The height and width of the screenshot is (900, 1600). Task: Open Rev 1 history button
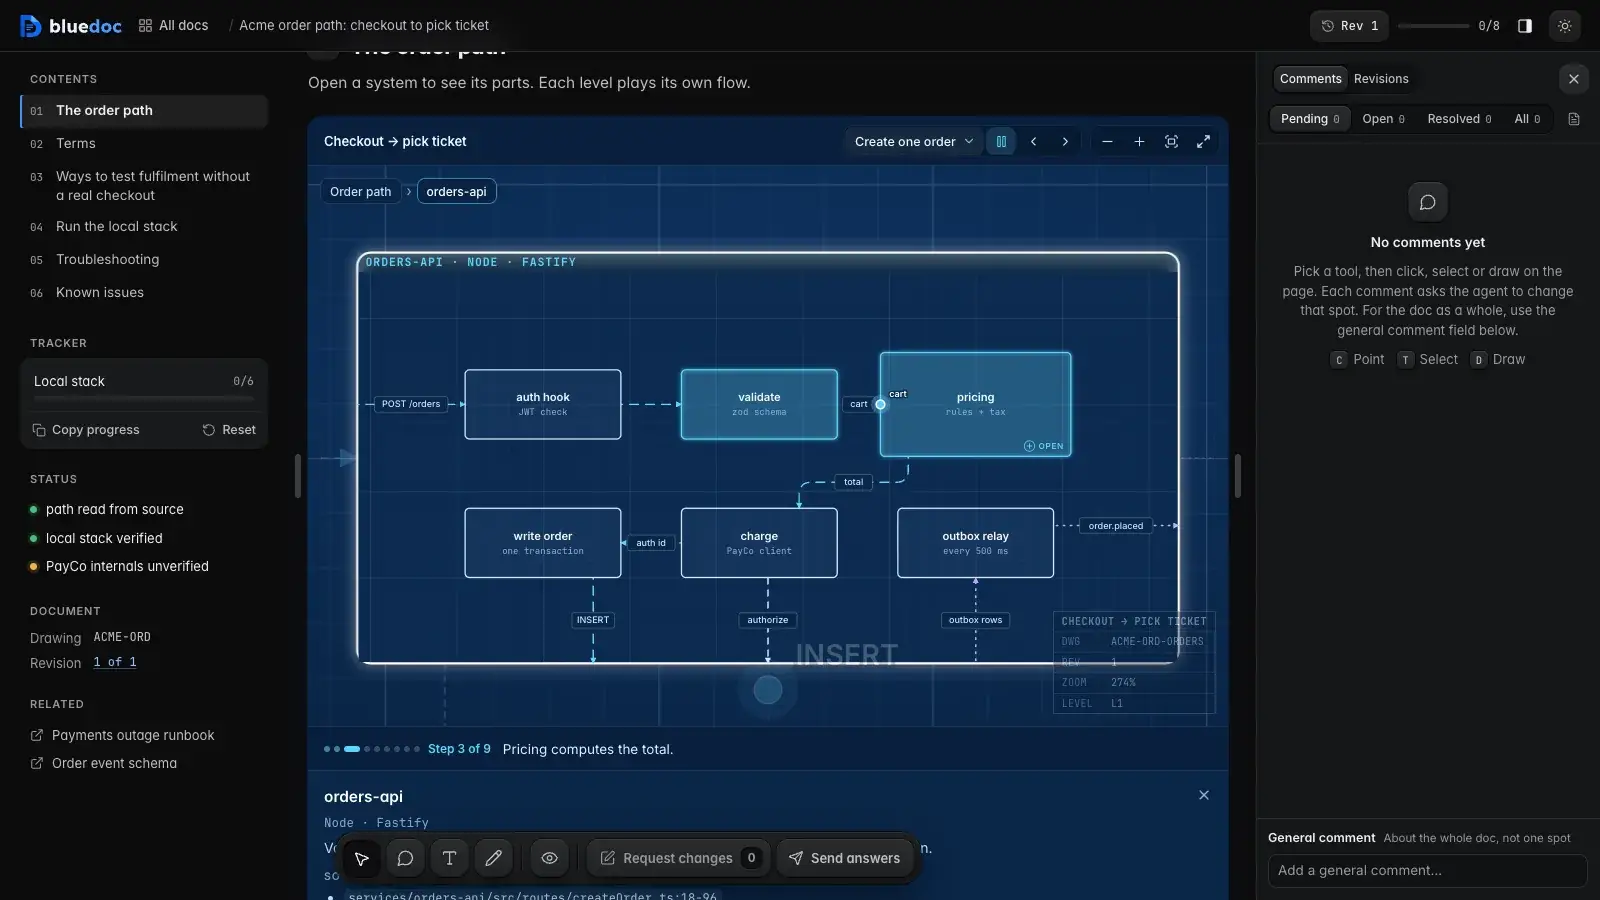[x=1350, y=26]
